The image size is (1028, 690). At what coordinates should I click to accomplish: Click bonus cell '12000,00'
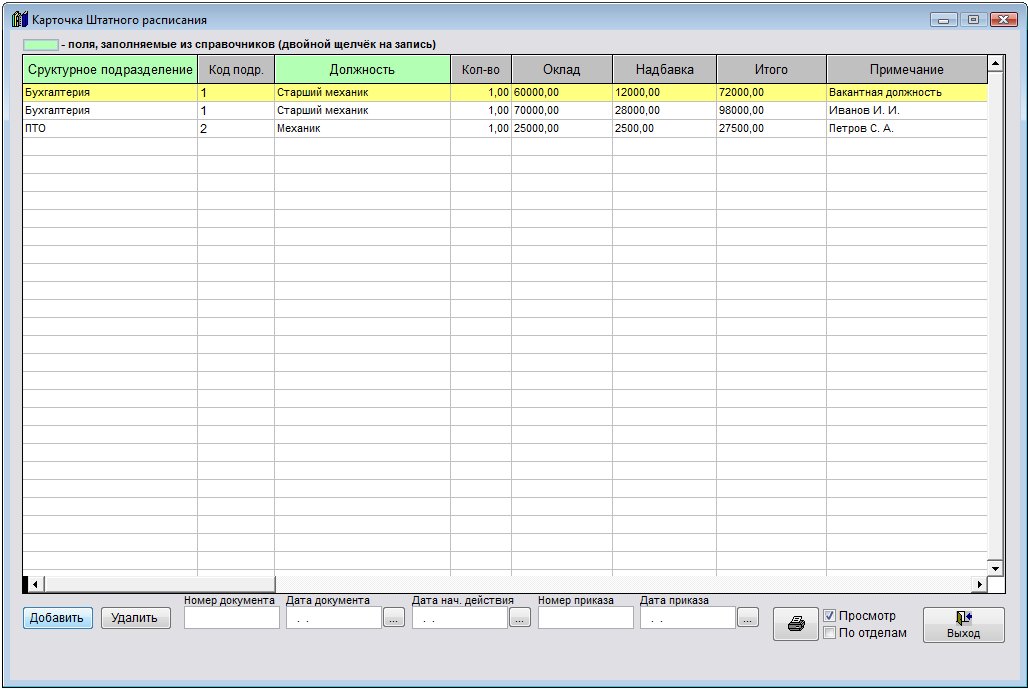coord(665,92)
